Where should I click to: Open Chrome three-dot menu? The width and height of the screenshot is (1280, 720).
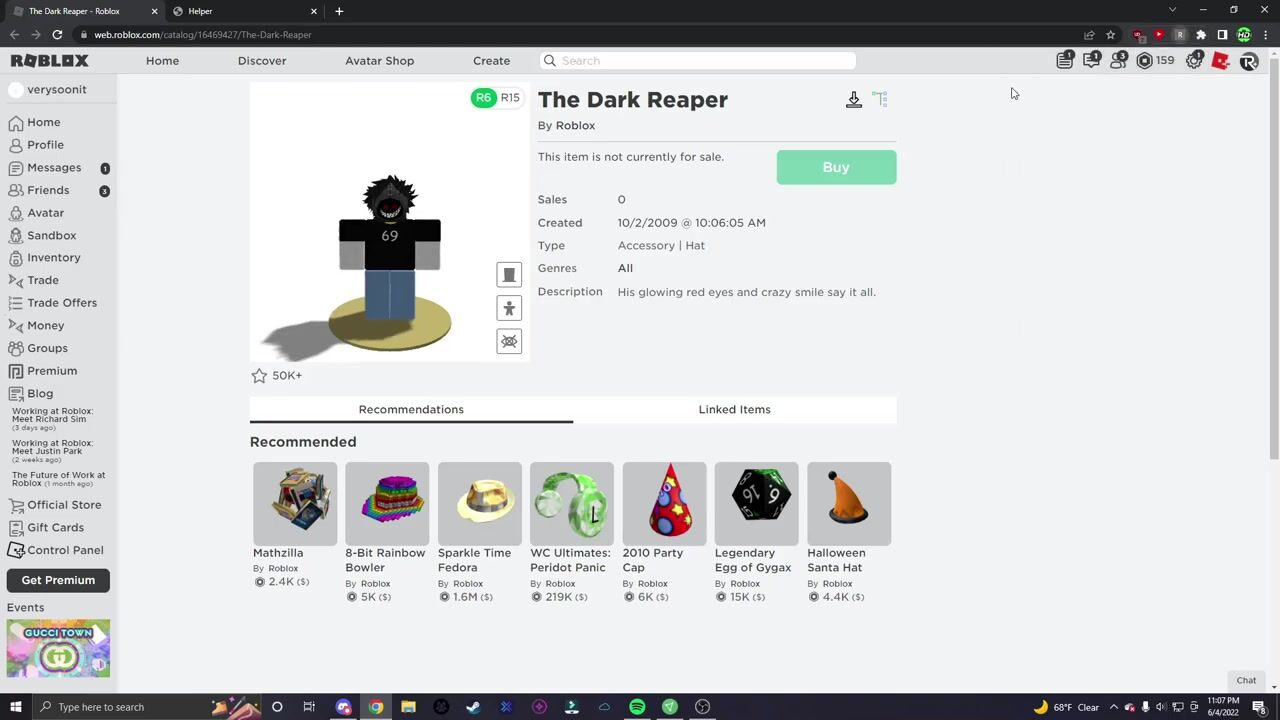[1265, 35]
